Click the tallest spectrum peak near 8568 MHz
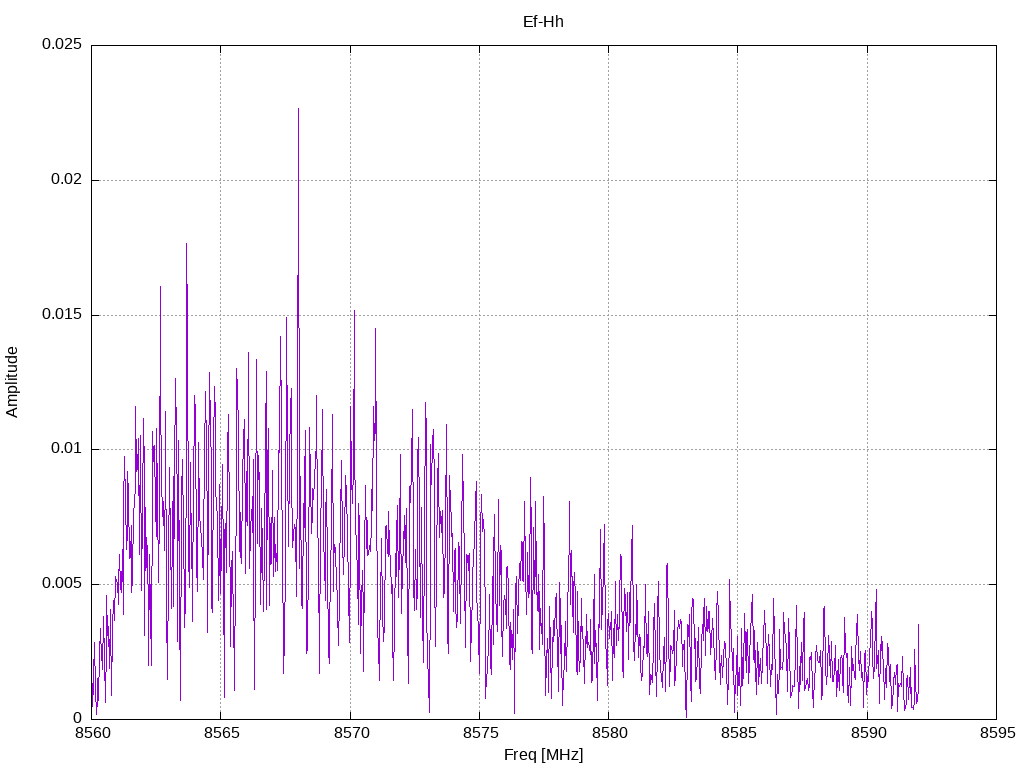1024x768 pixels. click(x=298, y=110)
